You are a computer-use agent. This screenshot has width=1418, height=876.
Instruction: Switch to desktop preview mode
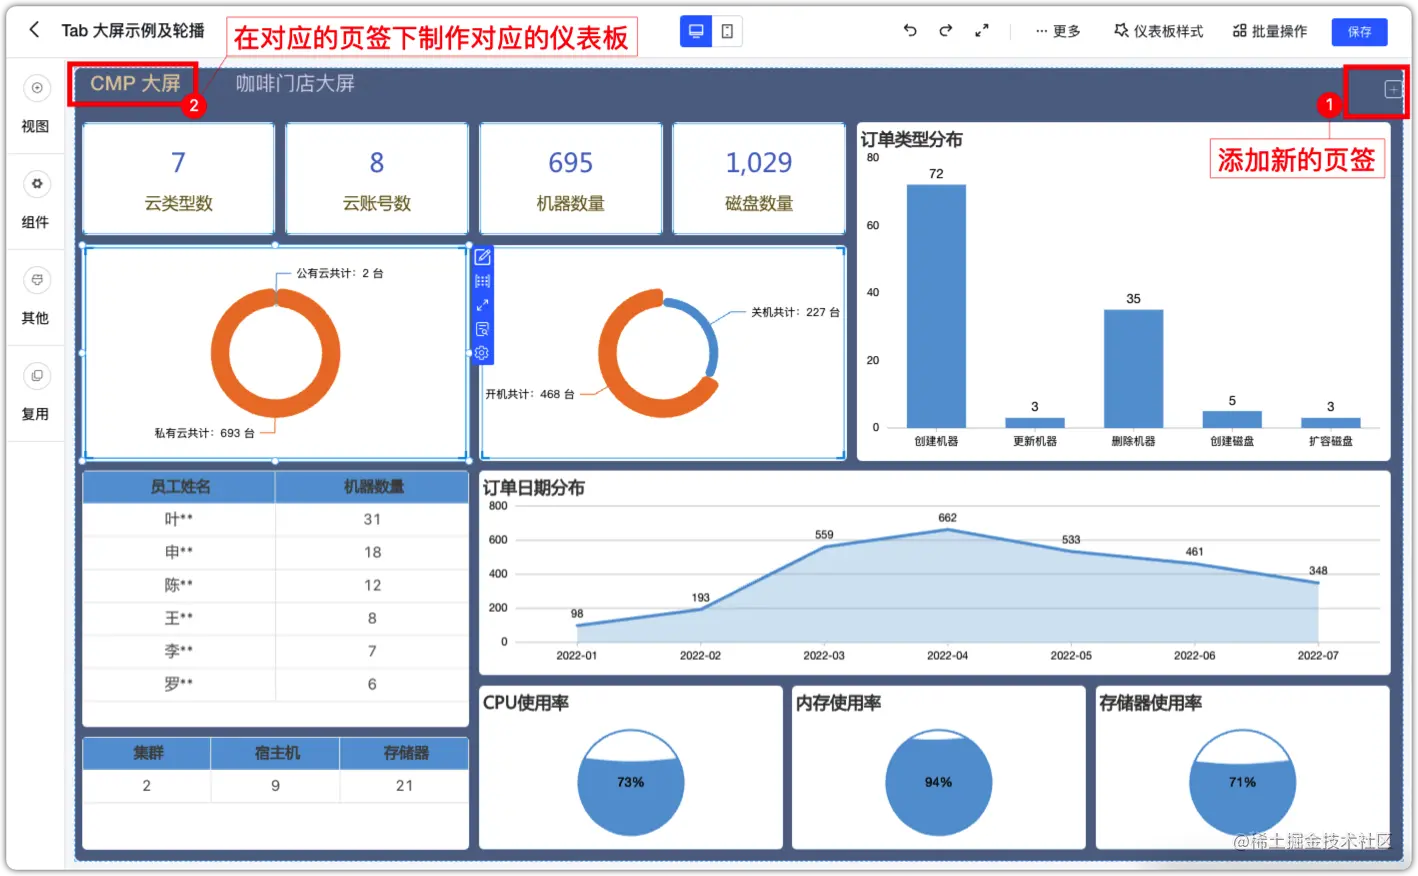click(x=696, y=31)
